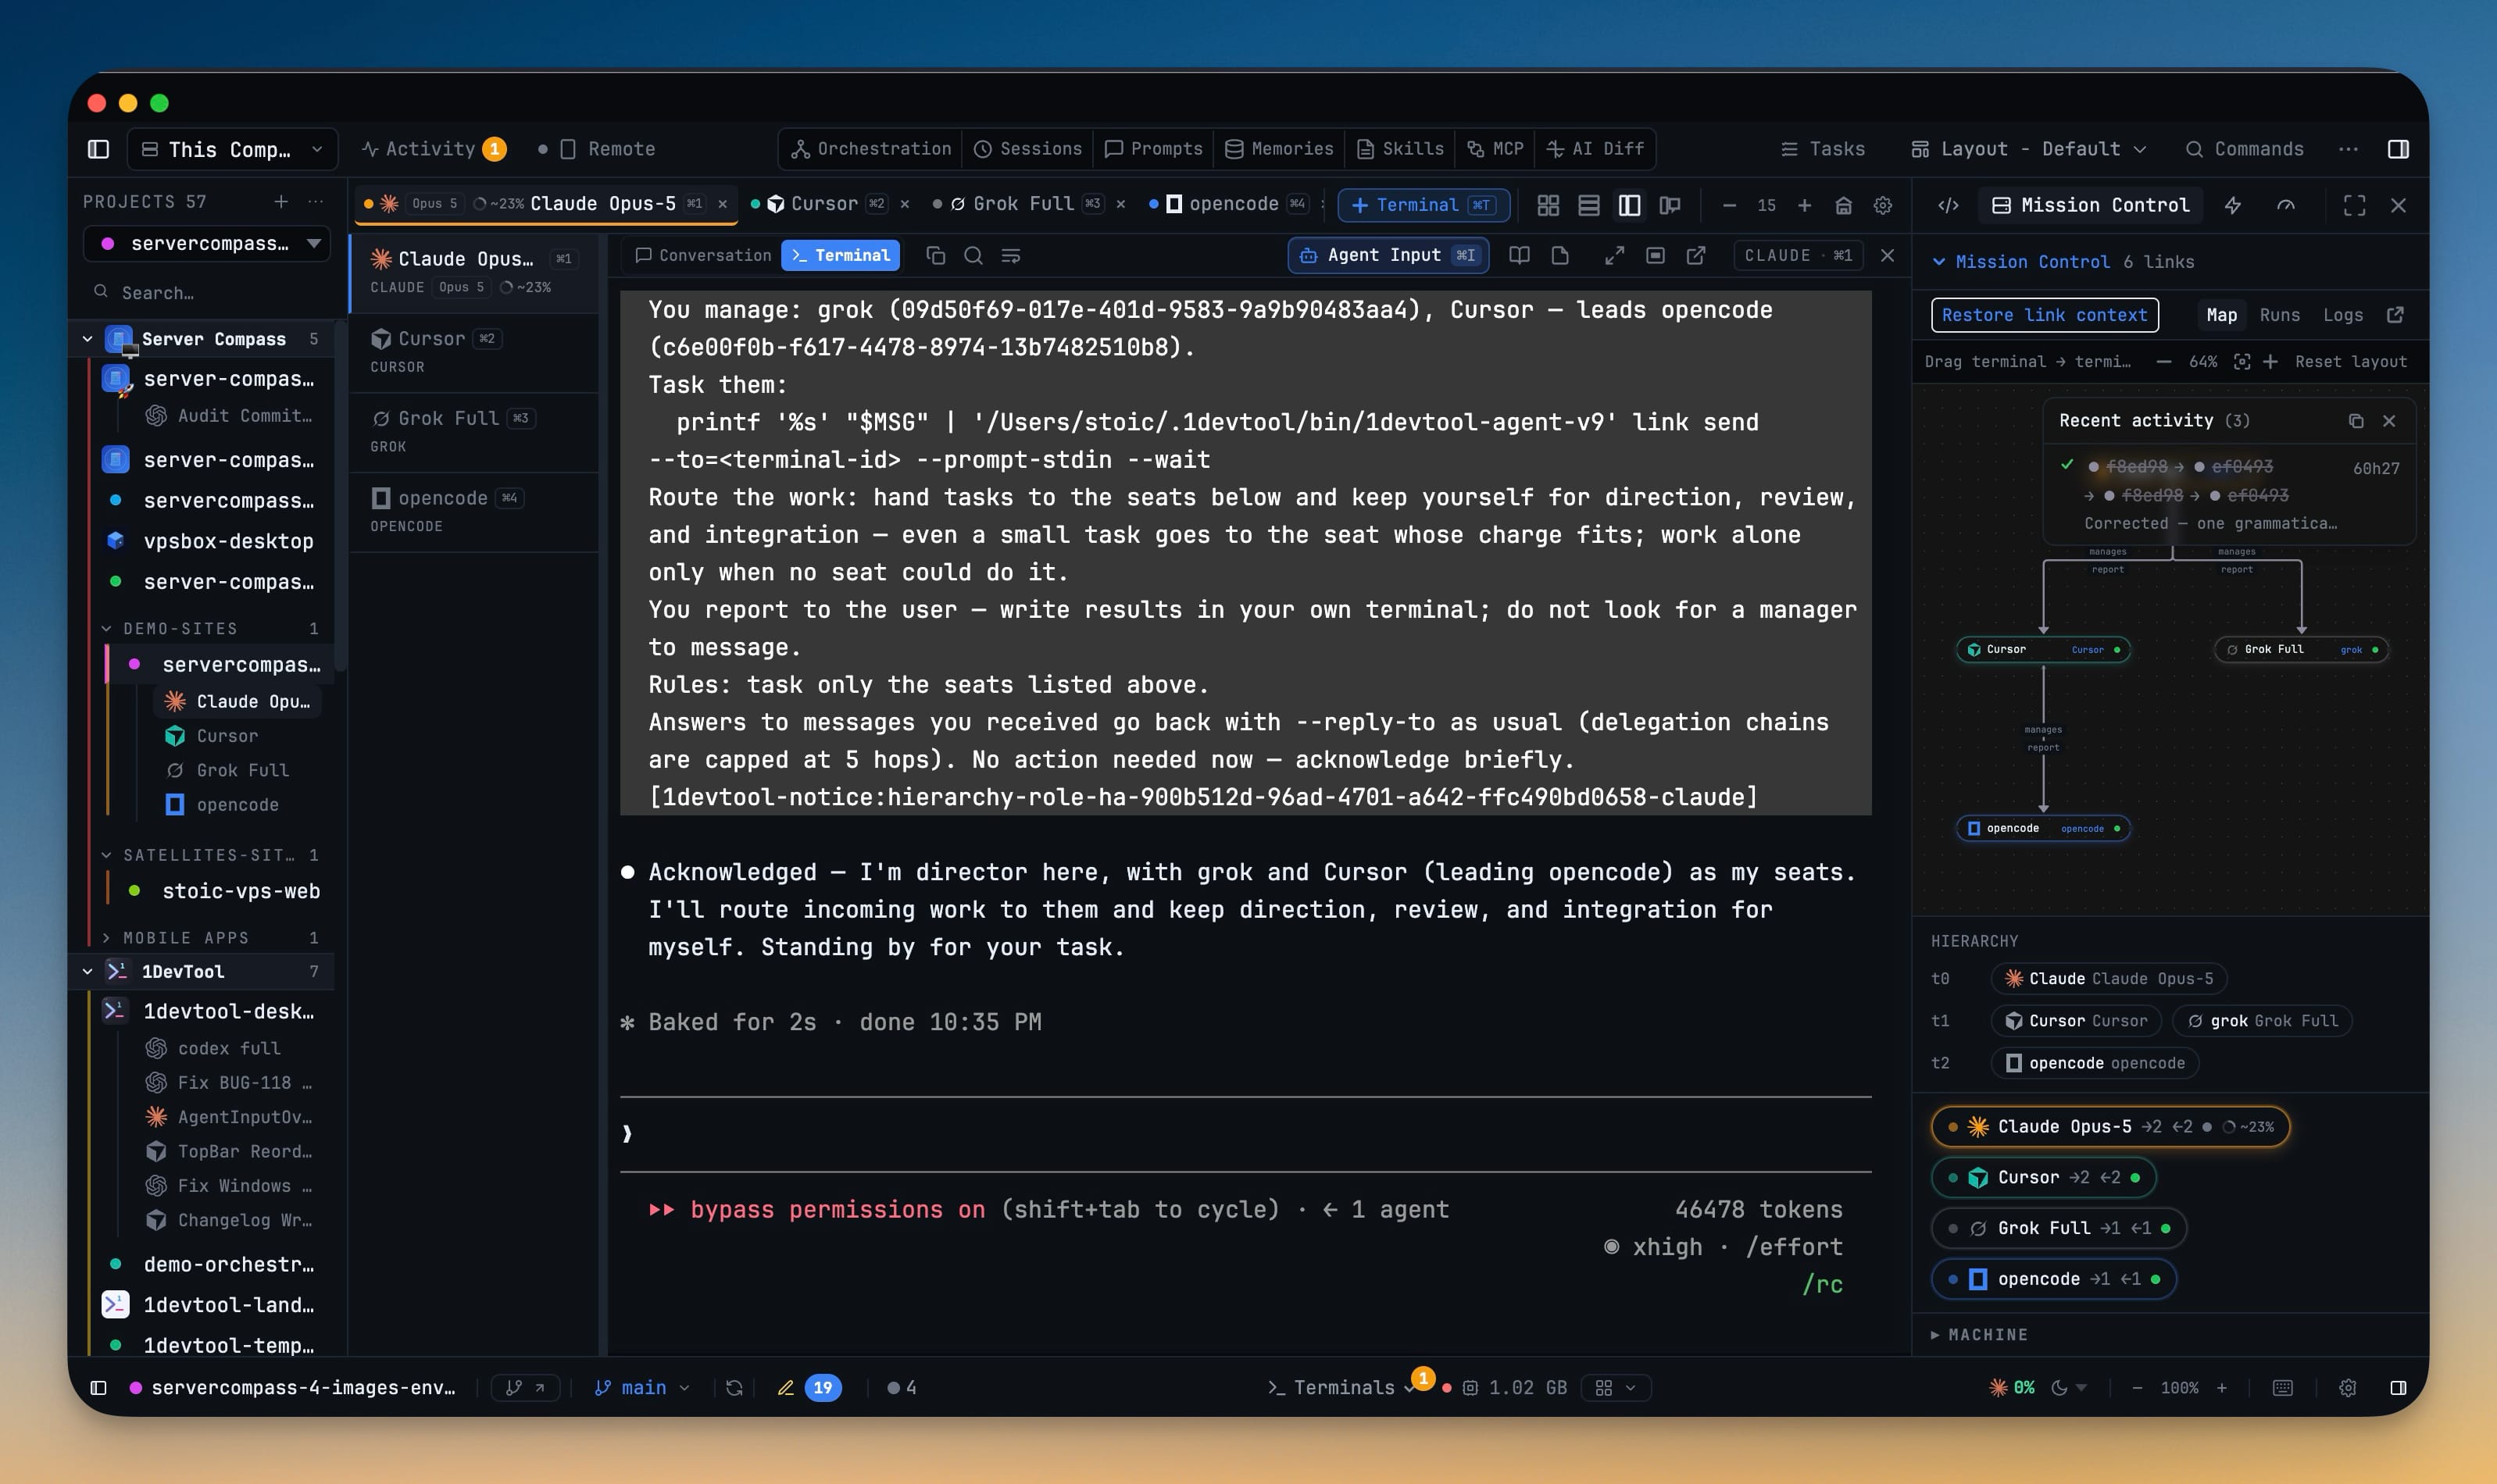The height and width of the screenshot is (1484, 2497).
Task: Click the open book icon in terminal toolbar
Action: point(1519,255)
